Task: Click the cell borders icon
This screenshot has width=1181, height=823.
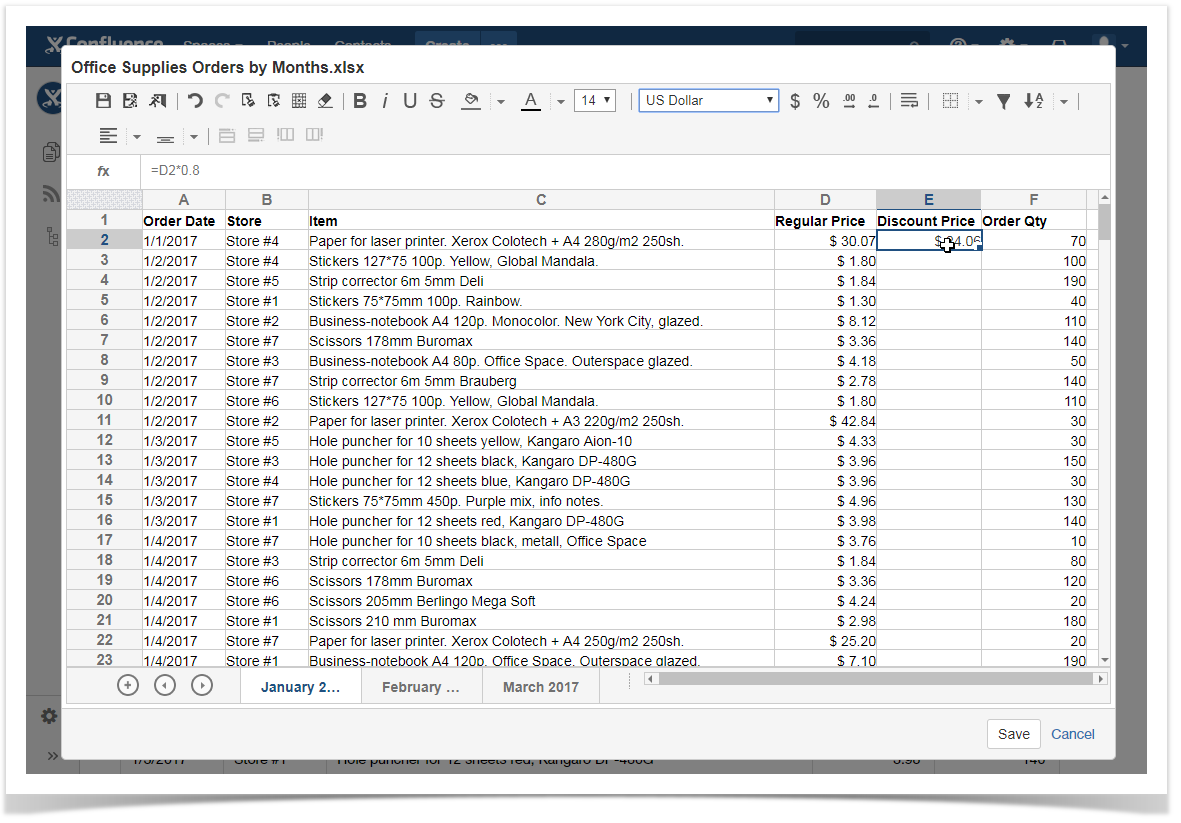Action: click(x=951, y=101)
